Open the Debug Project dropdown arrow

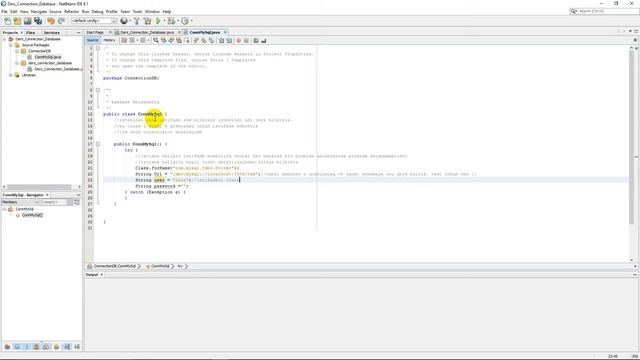[x=178, y=21]
